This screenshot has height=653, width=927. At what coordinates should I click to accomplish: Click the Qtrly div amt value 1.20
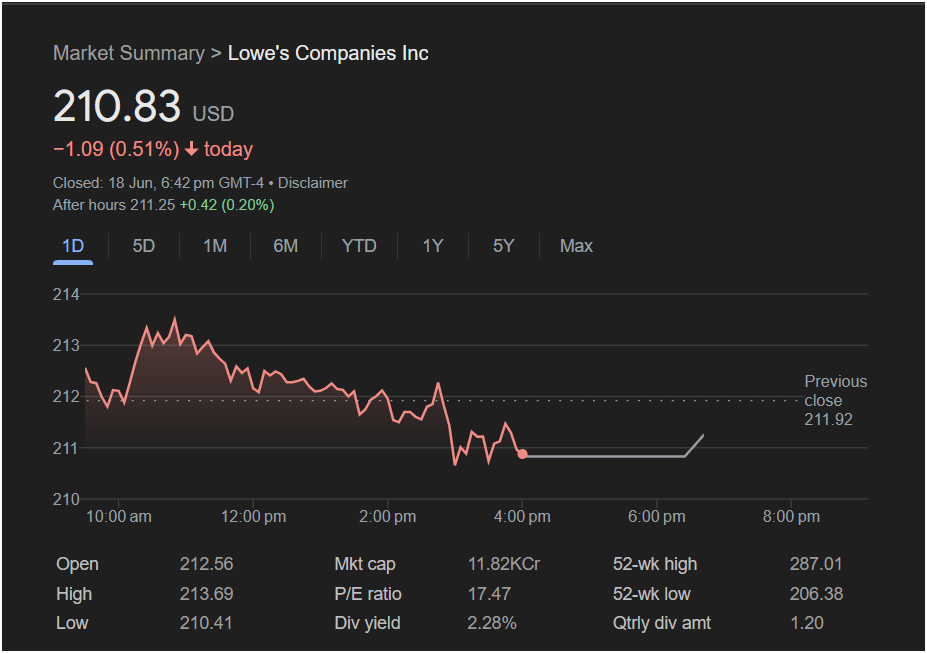click(807, 623)
